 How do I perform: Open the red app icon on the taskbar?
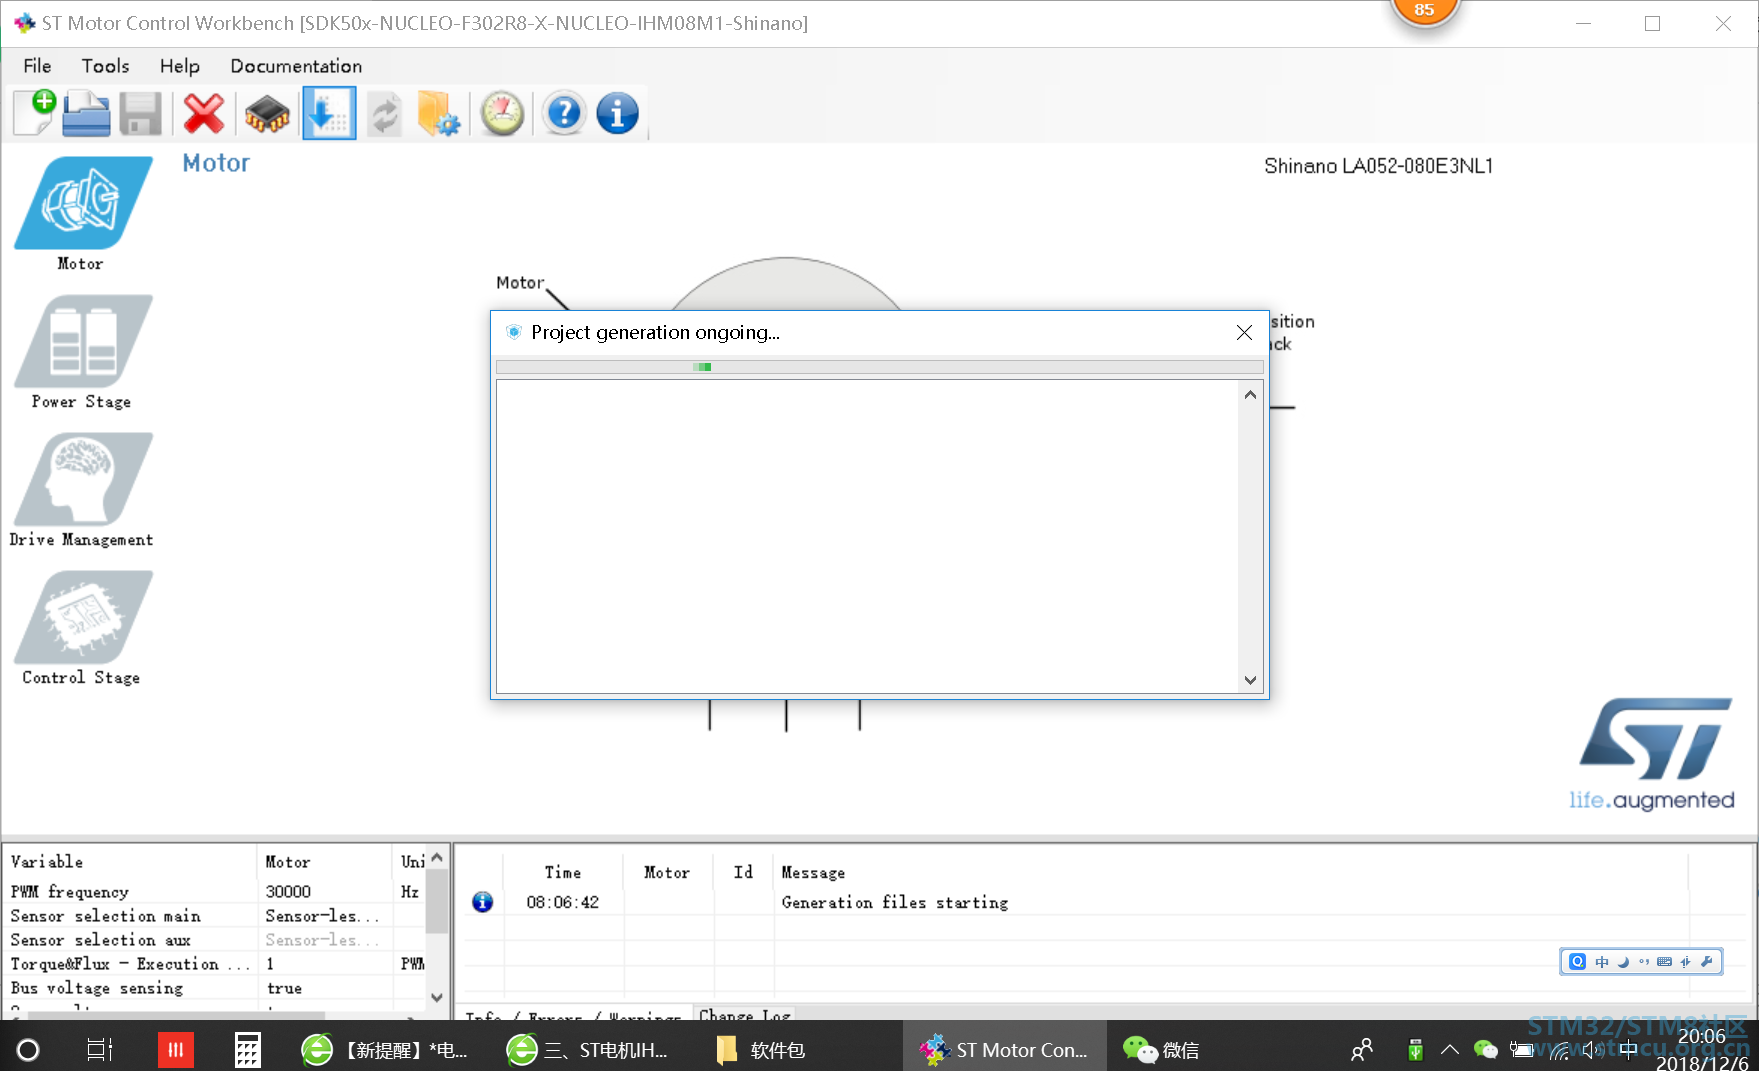pos(175,1049)
